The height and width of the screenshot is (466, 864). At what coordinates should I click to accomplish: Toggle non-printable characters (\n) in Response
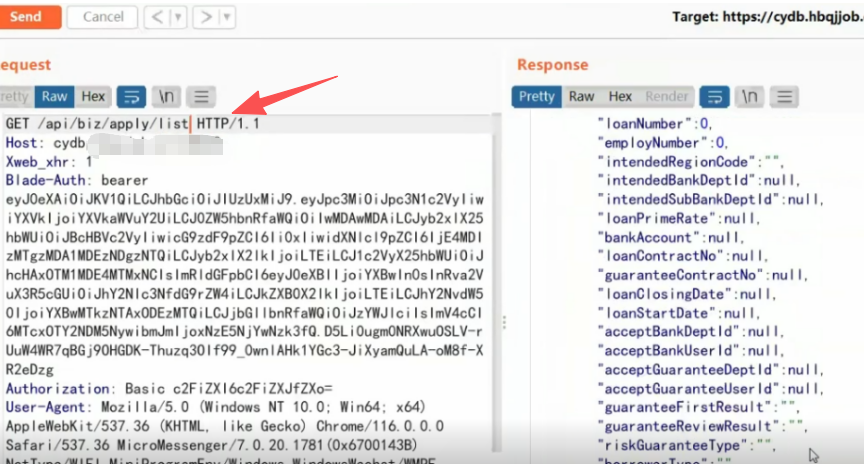(x=749, y=97)
